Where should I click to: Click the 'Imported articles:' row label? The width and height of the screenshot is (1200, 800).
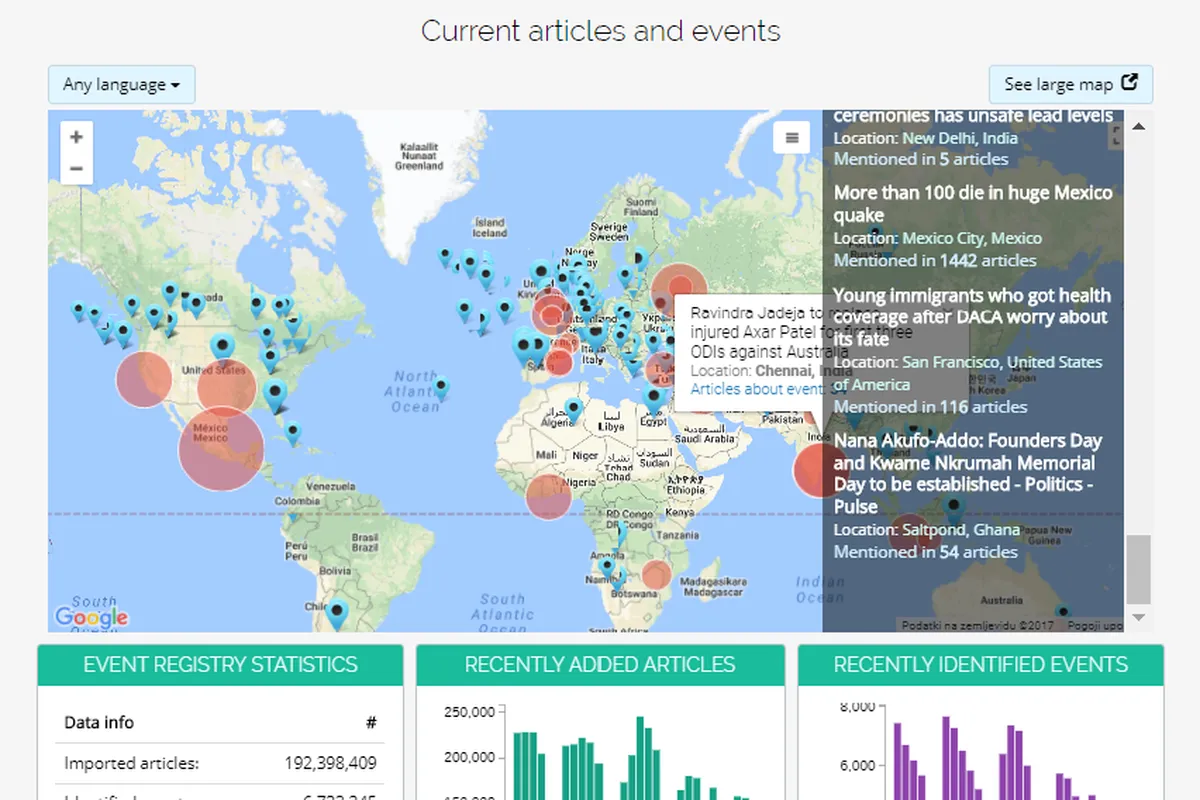click(x=132, y=764)
